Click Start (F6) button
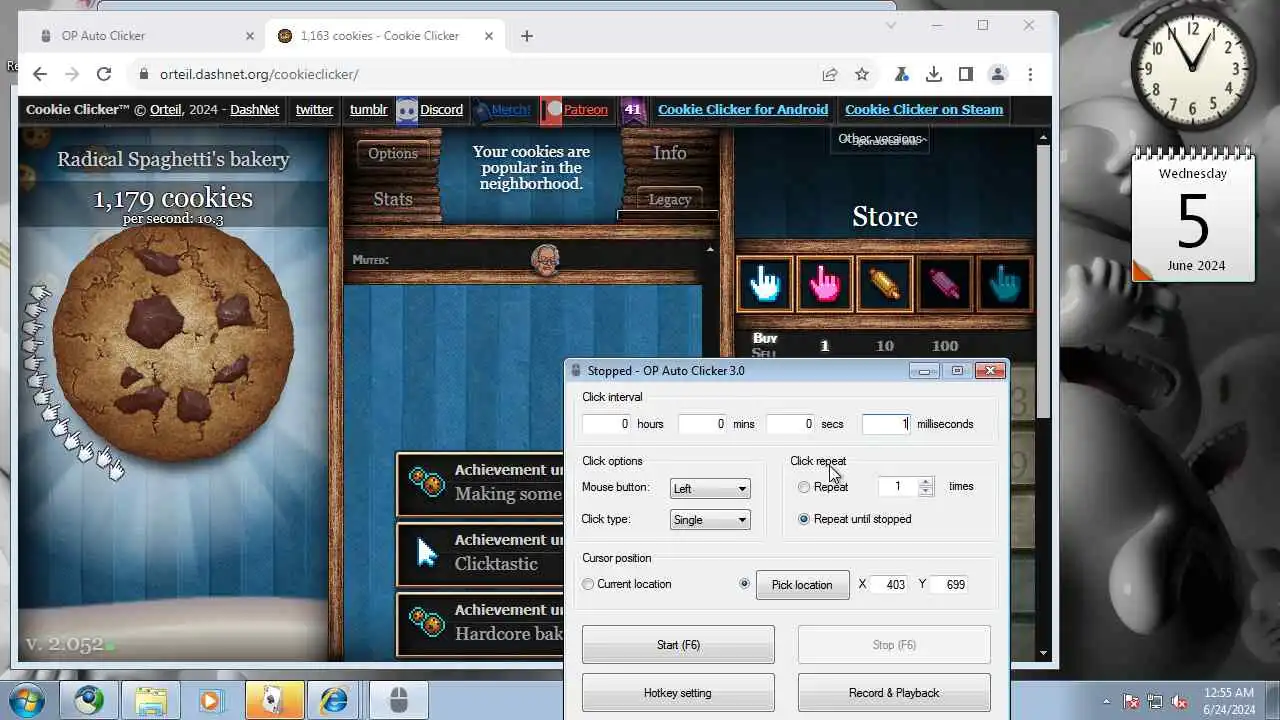1280x720 pixels. [x=678, y=645]
